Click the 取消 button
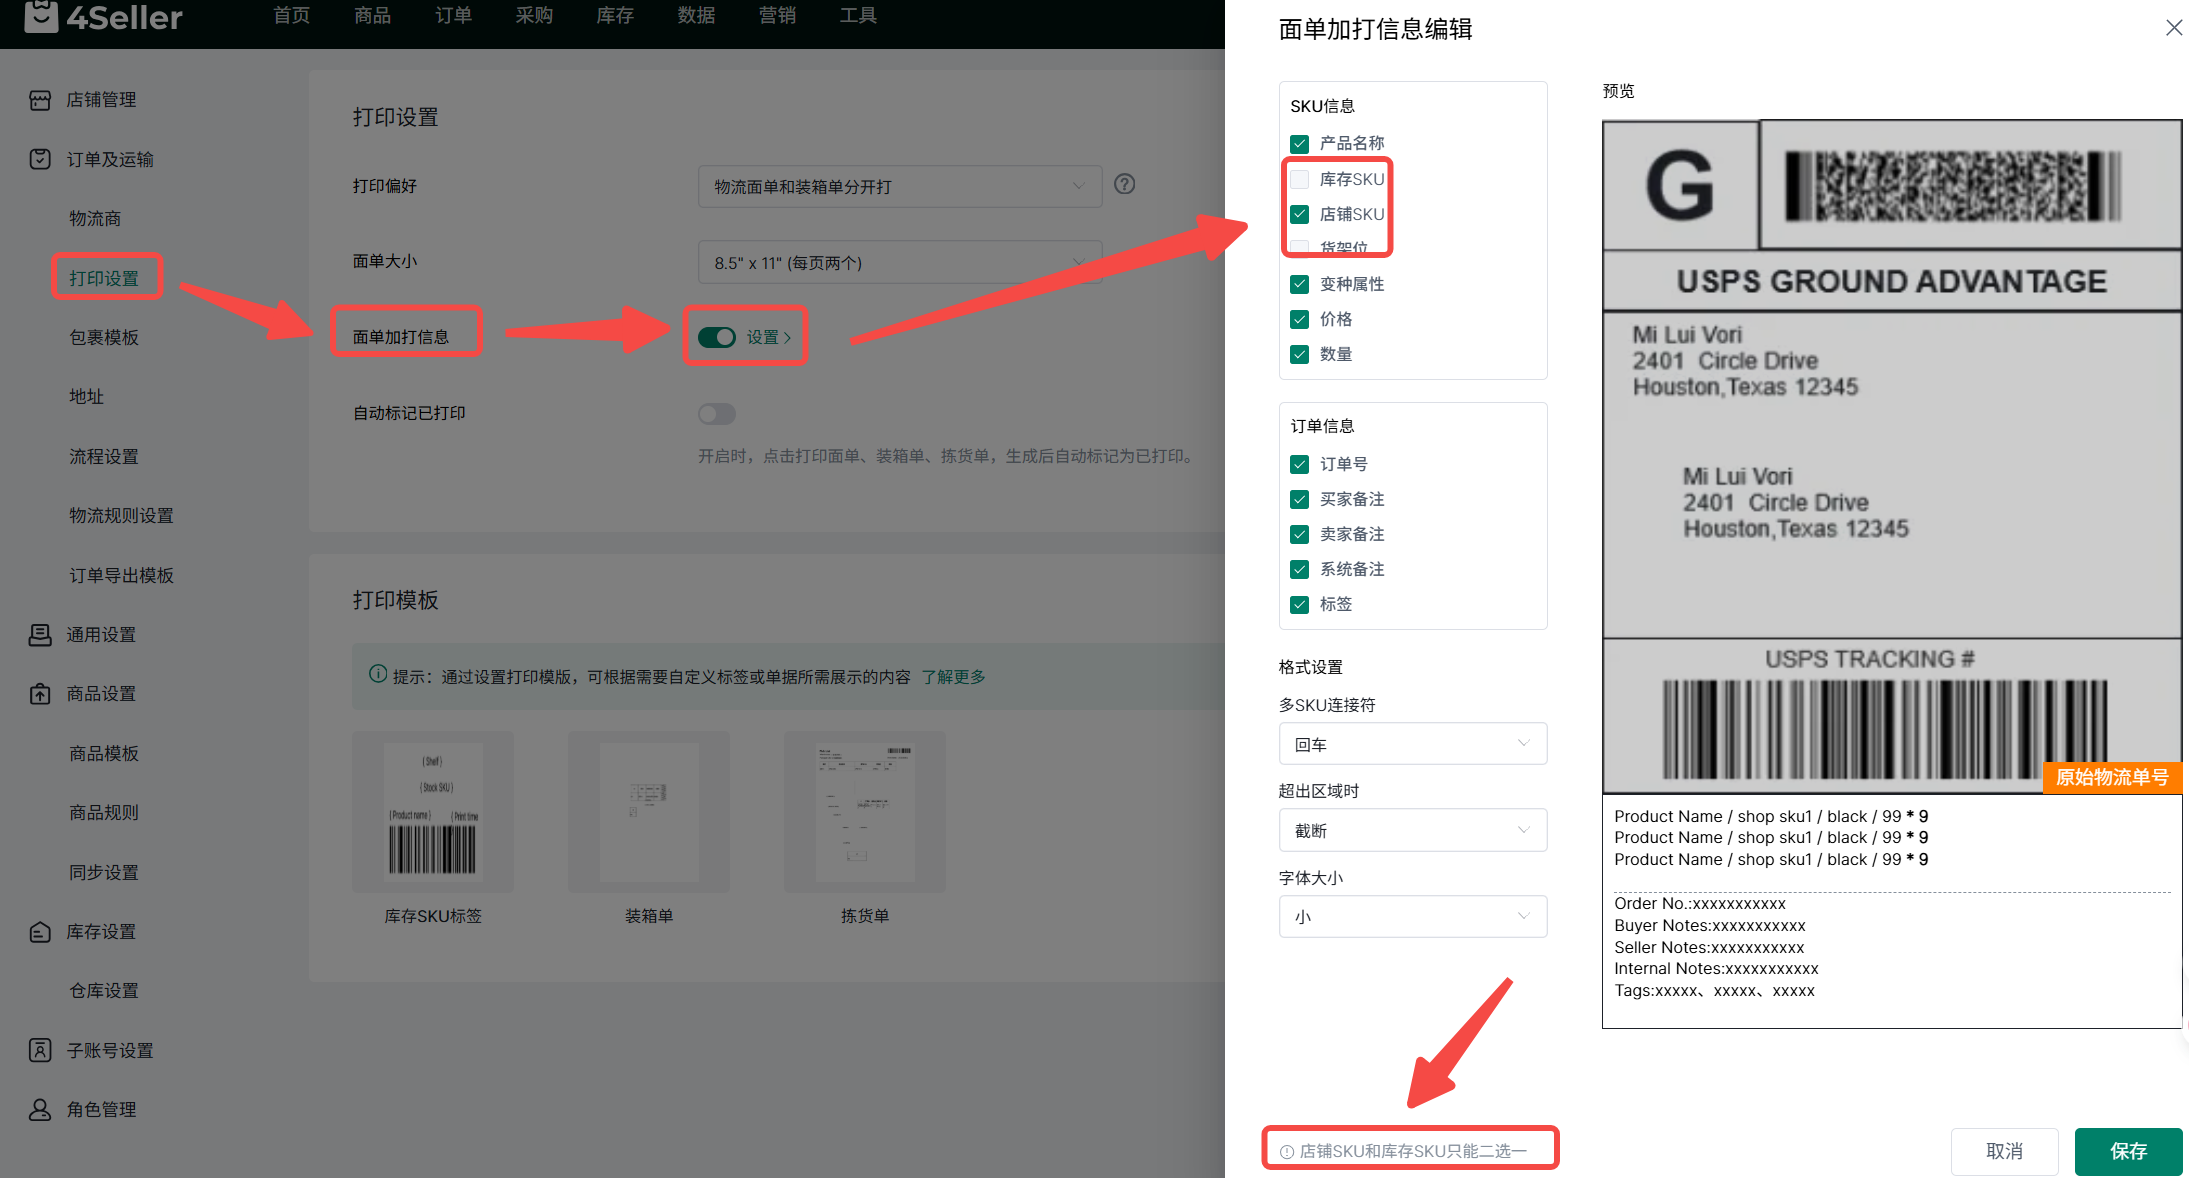 pyautogui.click(x=2003, y=1151)
